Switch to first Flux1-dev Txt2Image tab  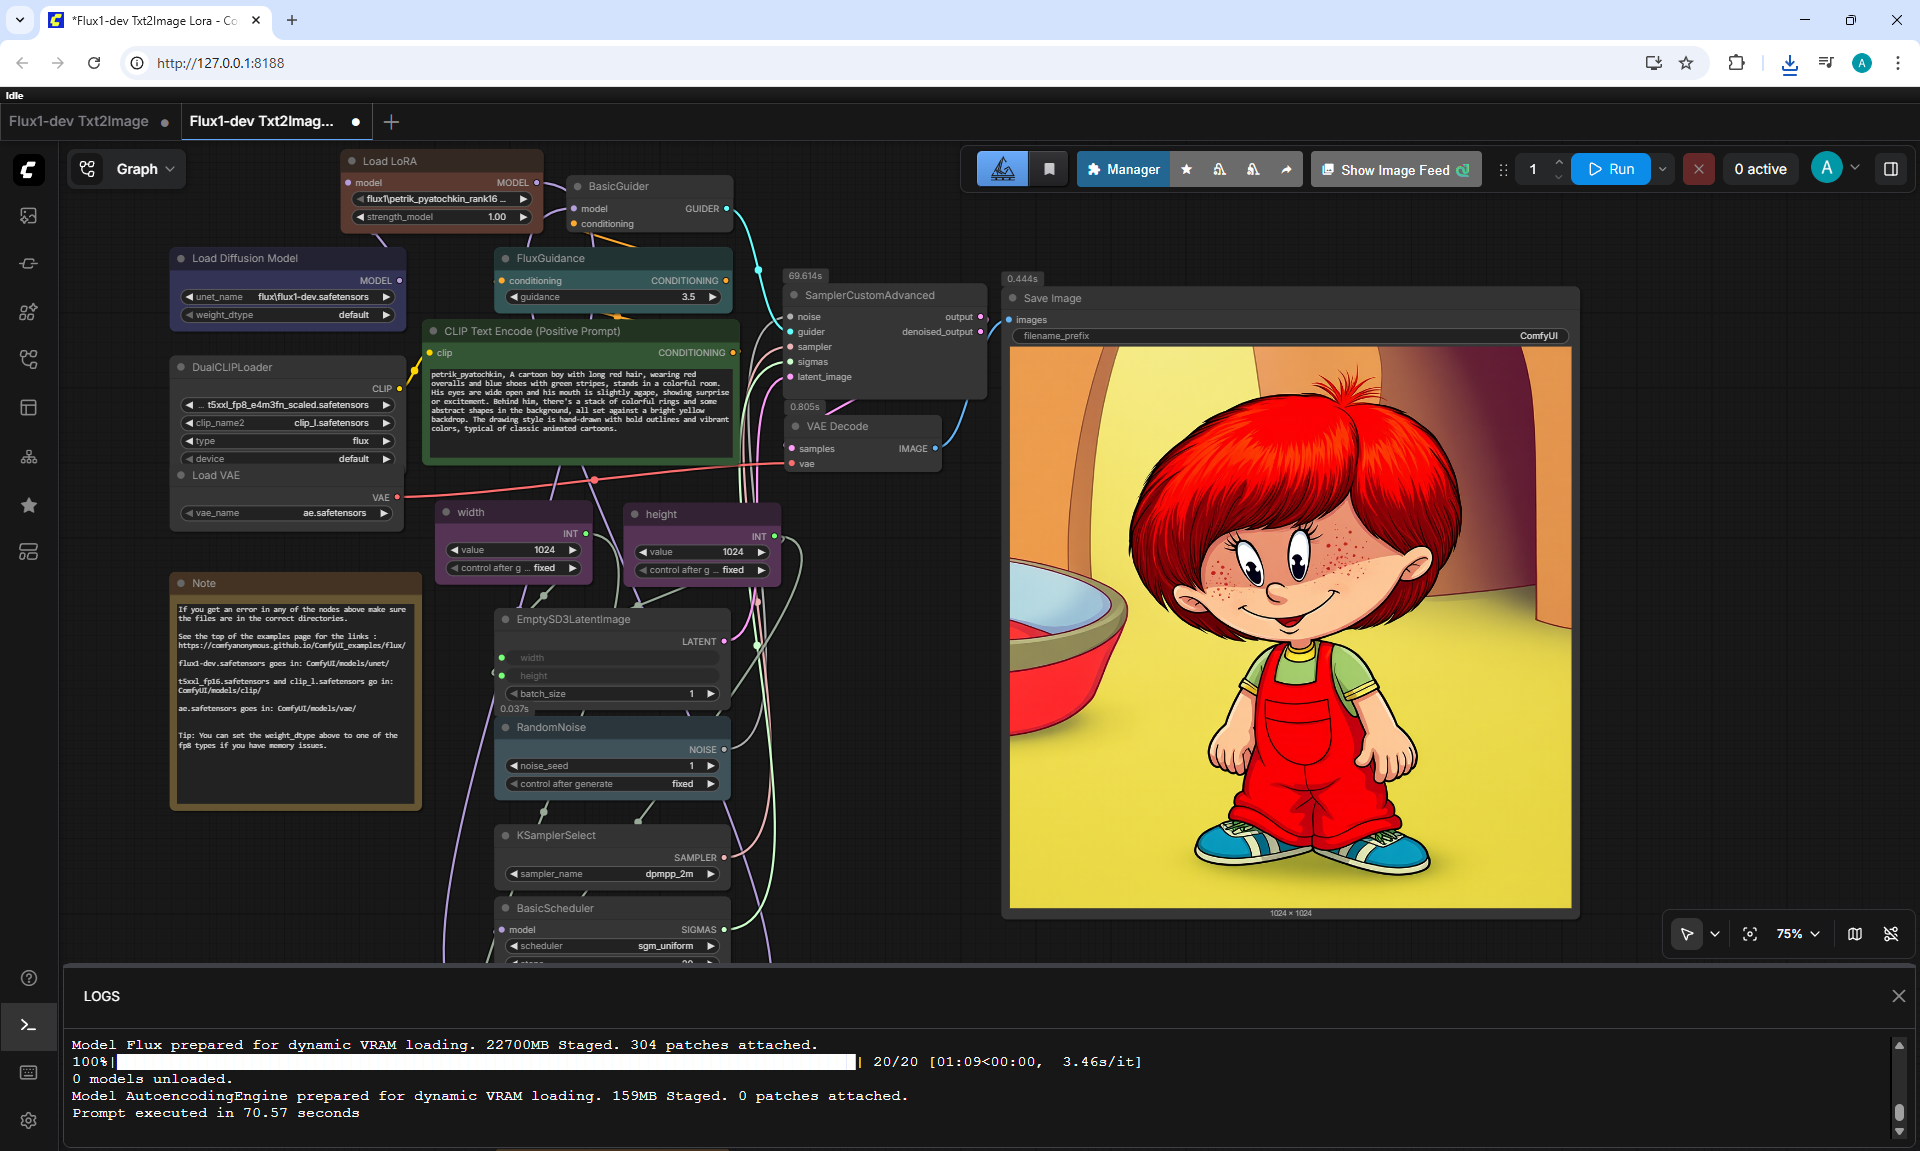(79, 121)
